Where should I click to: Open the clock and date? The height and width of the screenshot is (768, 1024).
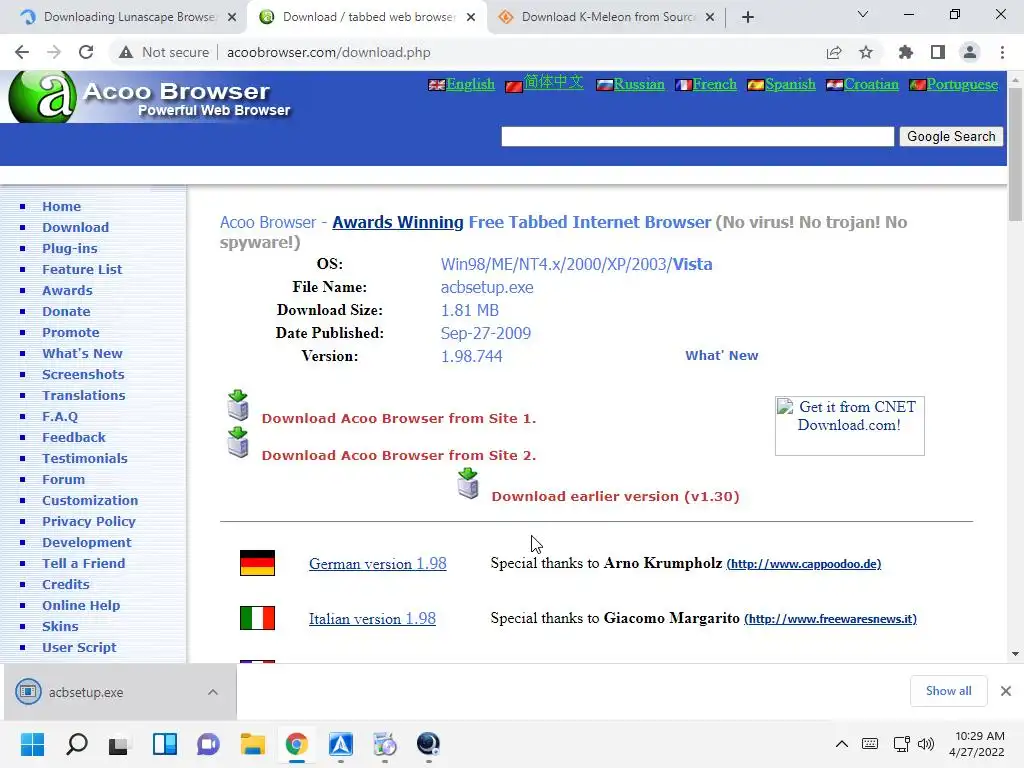click(977, 744)
